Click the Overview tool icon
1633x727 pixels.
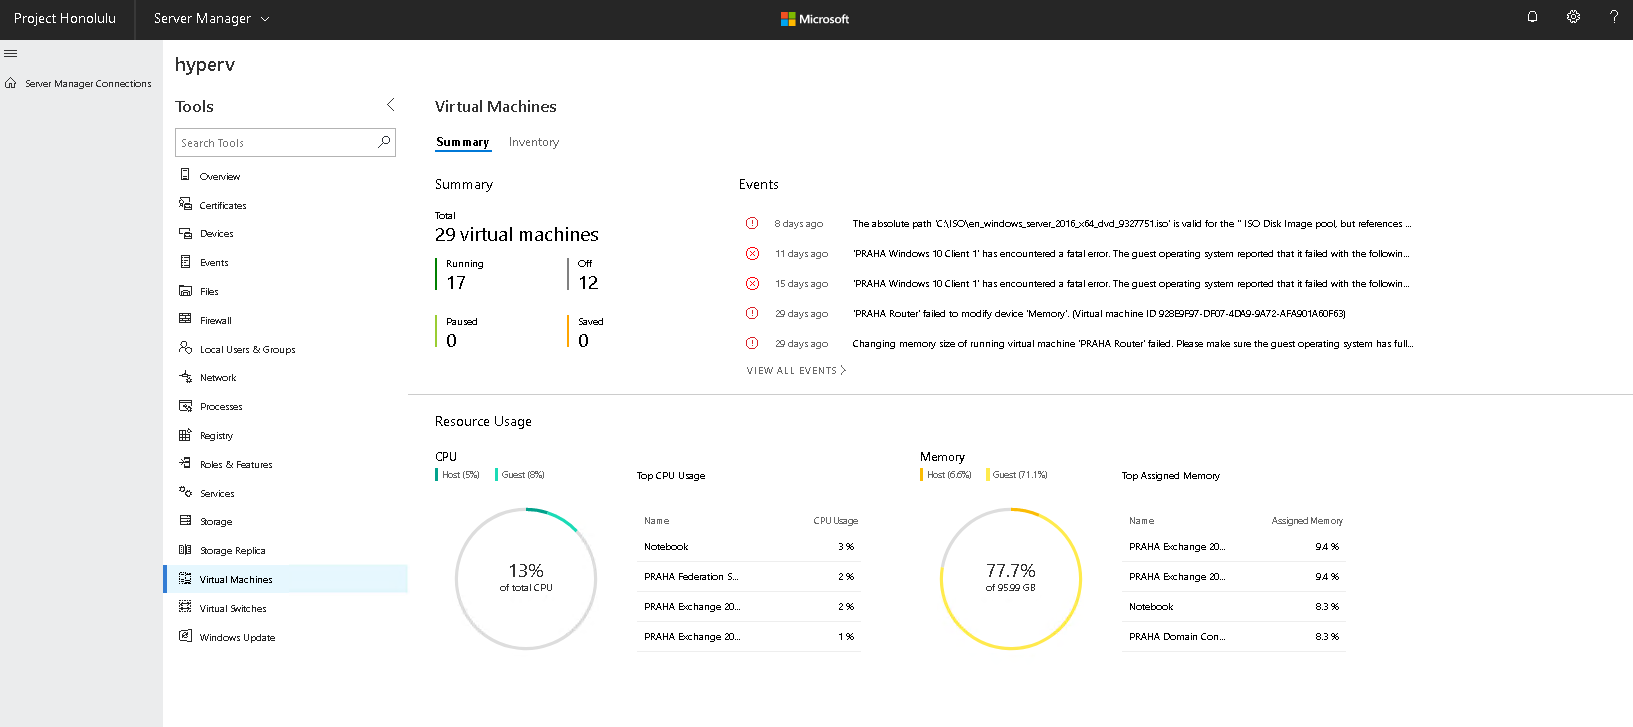click(185, 175)
